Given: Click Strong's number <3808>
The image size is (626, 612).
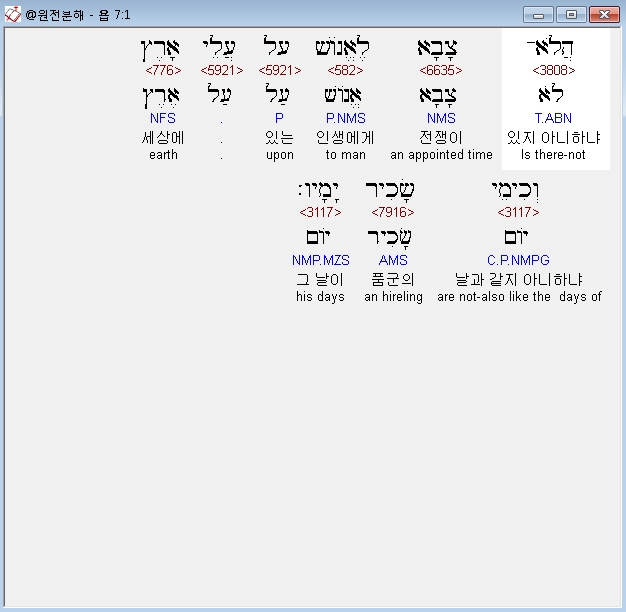Looking at the screenshot, I should tap(553, 70).
